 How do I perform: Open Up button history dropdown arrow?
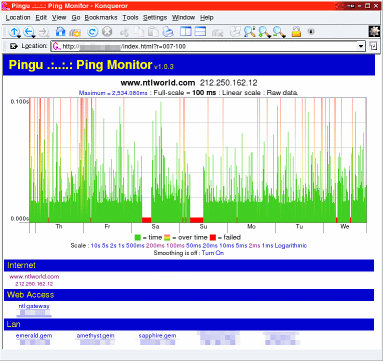[x=18, y=36]
